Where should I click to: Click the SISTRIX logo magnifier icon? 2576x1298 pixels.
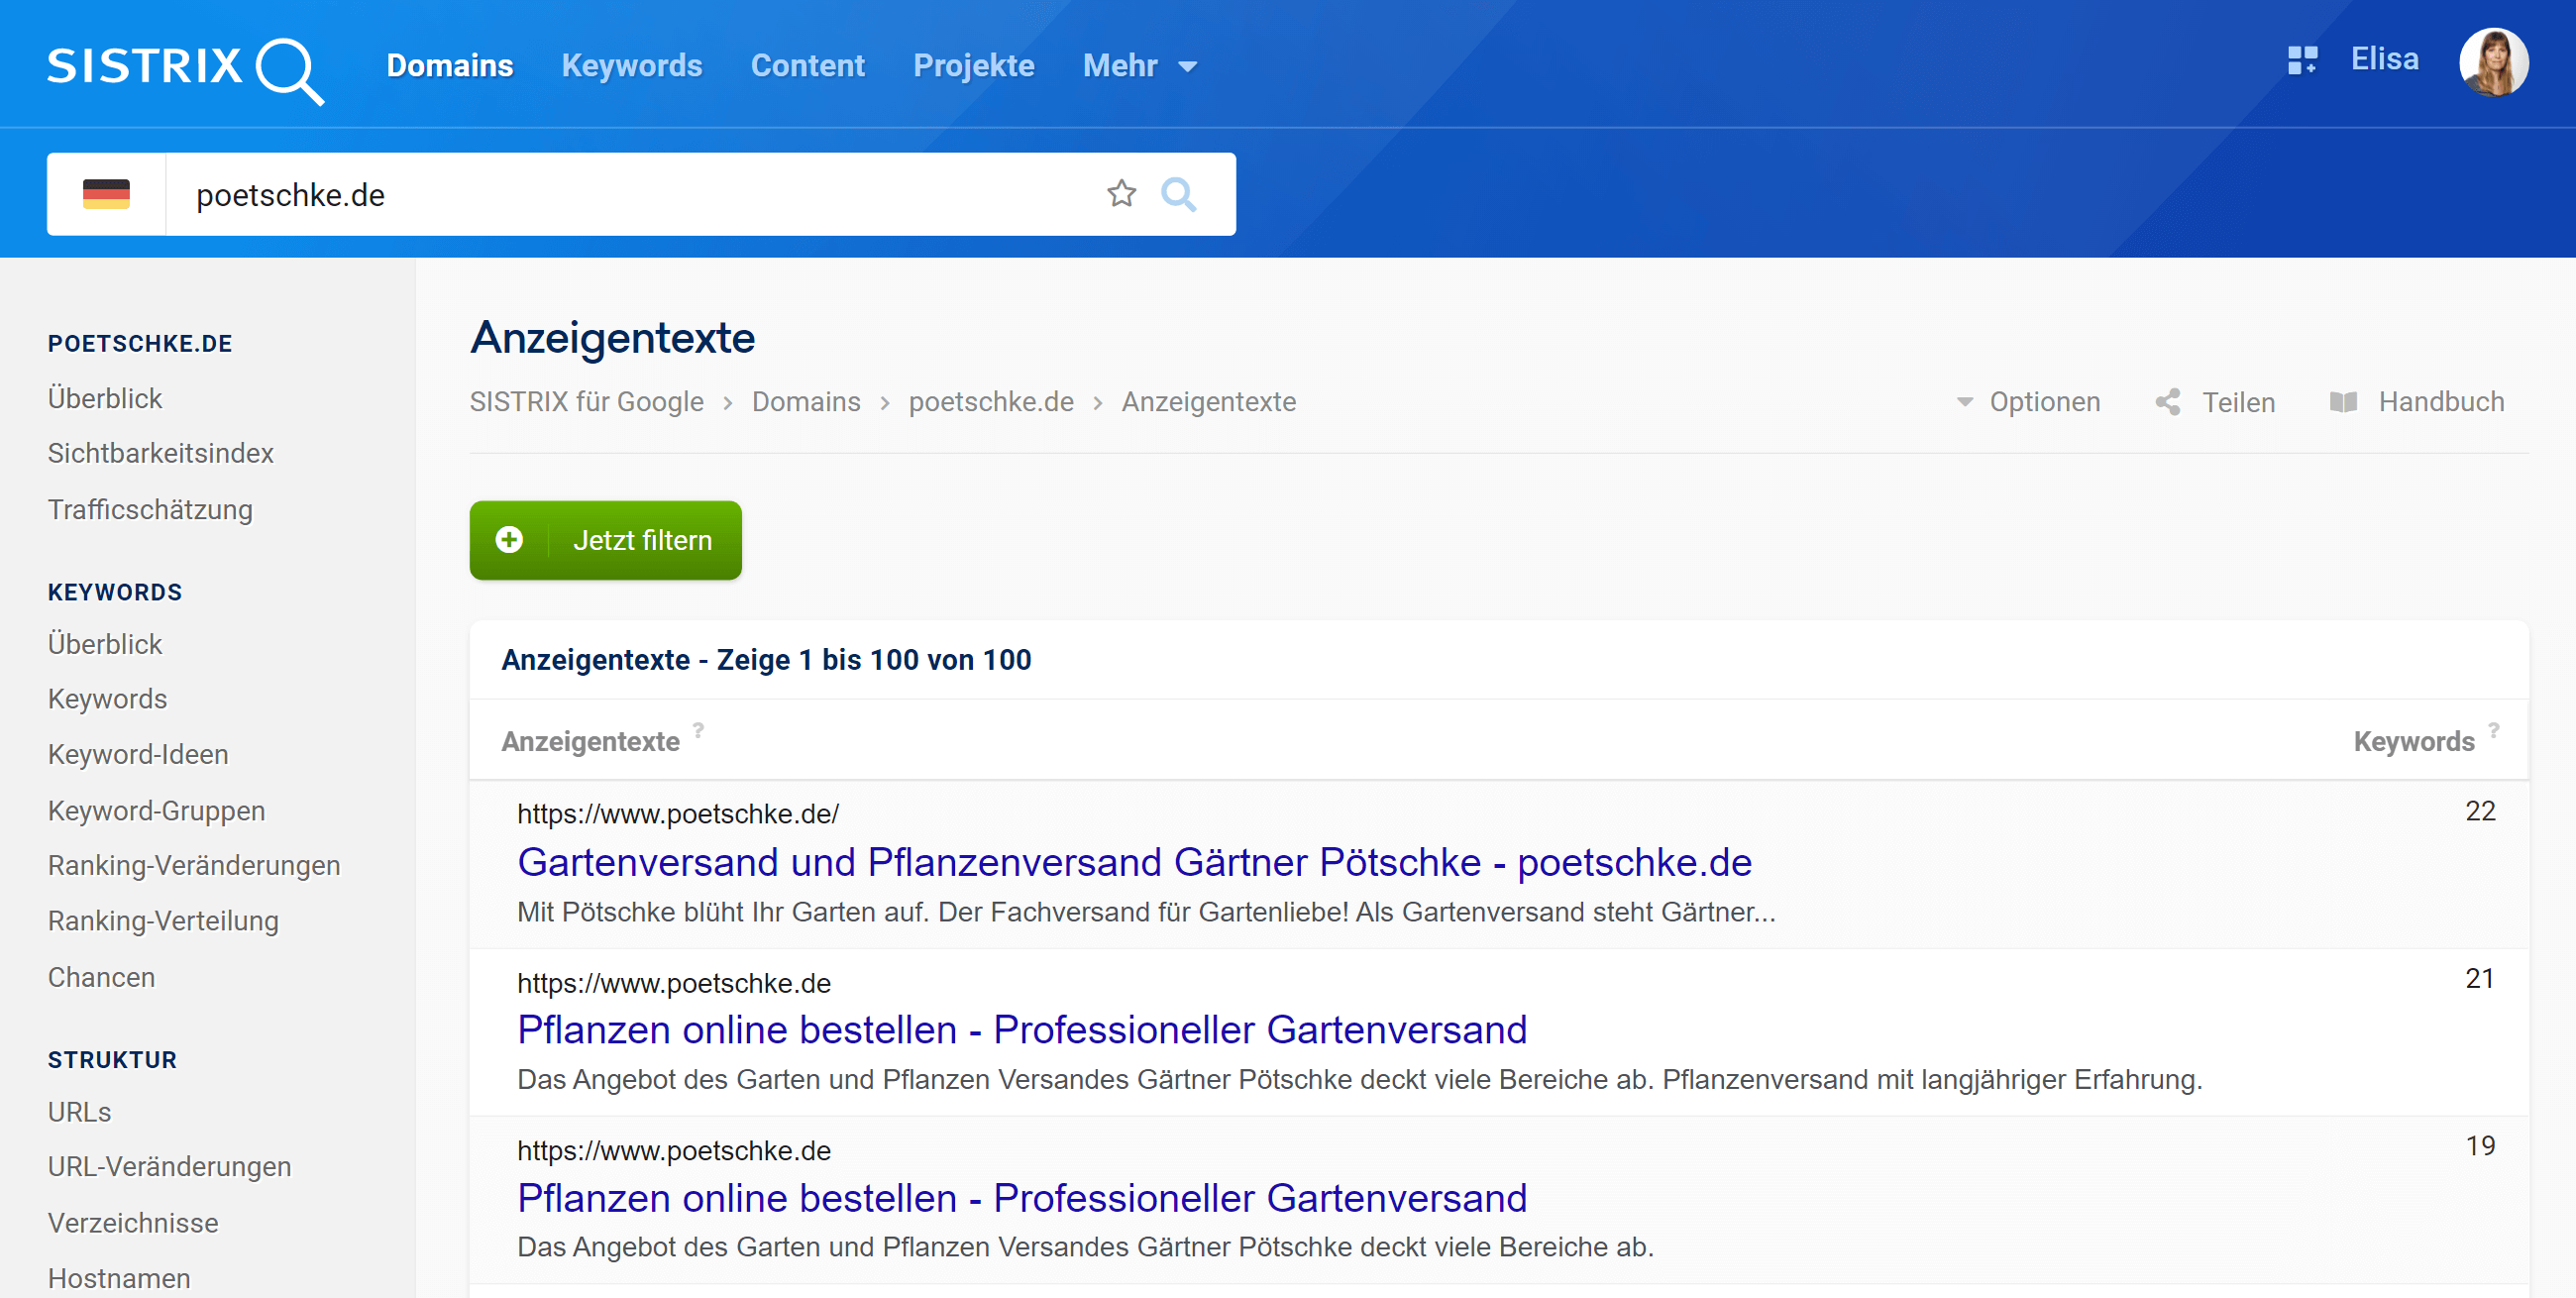(289, 69)
